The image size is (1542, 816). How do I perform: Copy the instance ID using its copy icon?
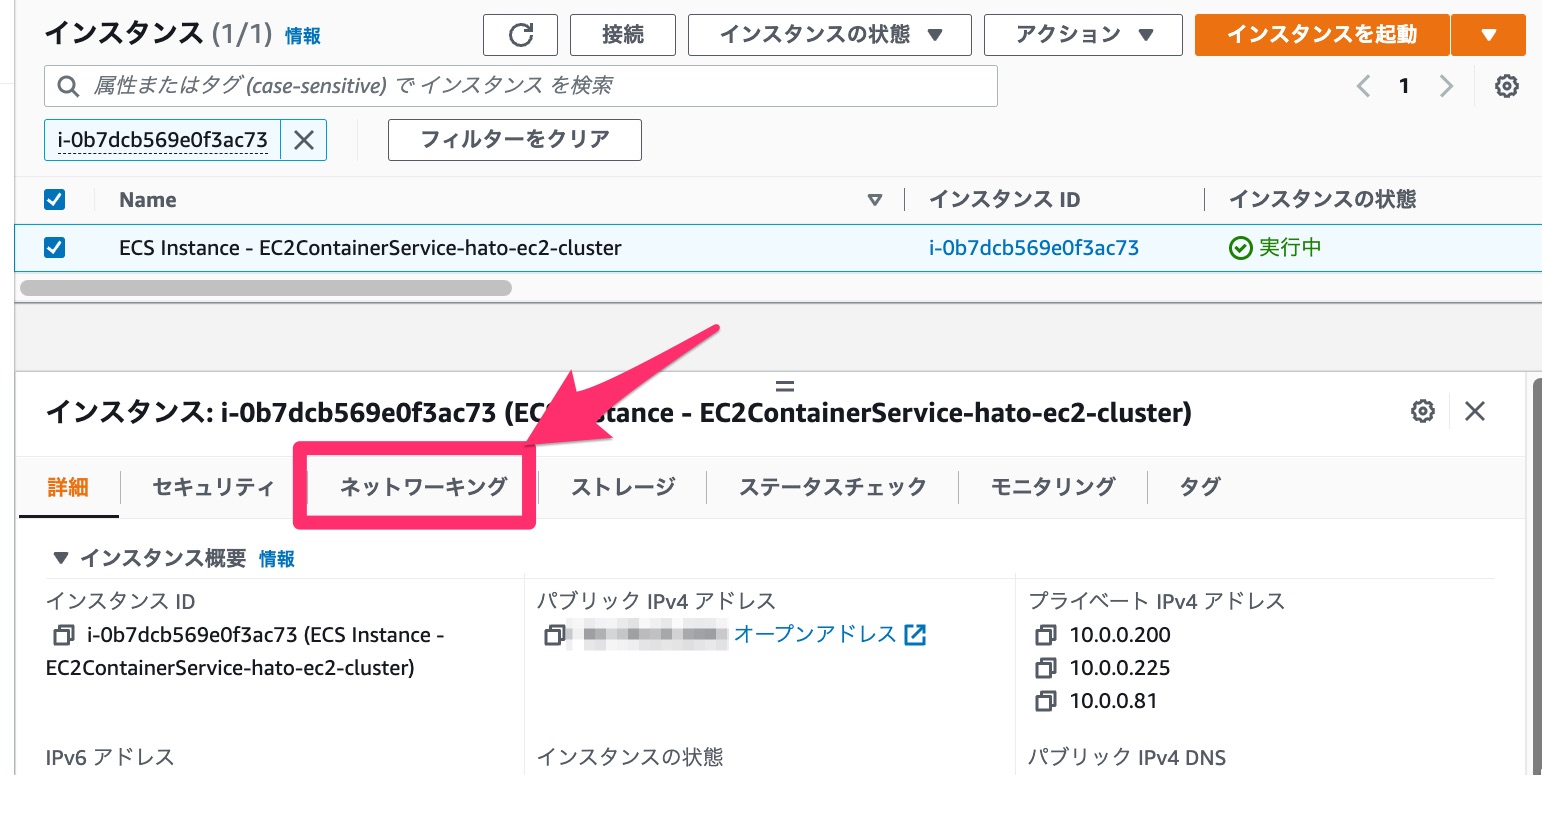65,635
